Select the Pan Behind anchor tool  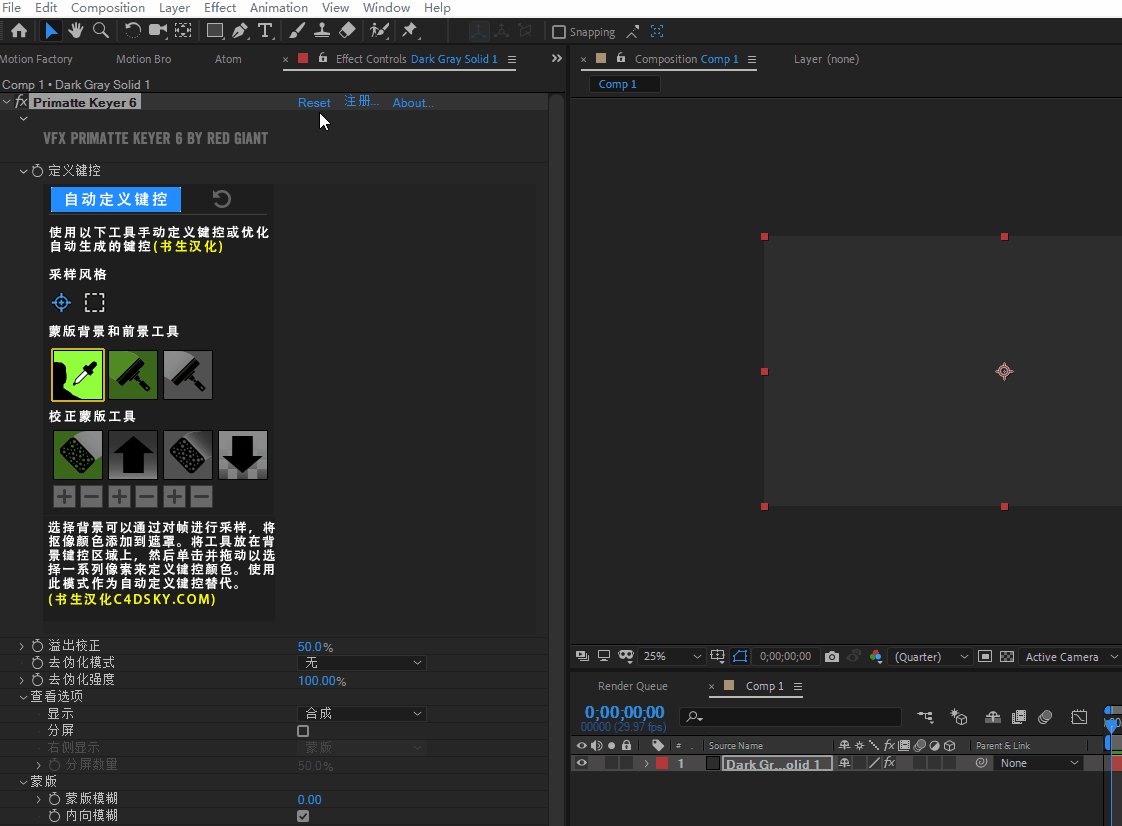point(183,31)
